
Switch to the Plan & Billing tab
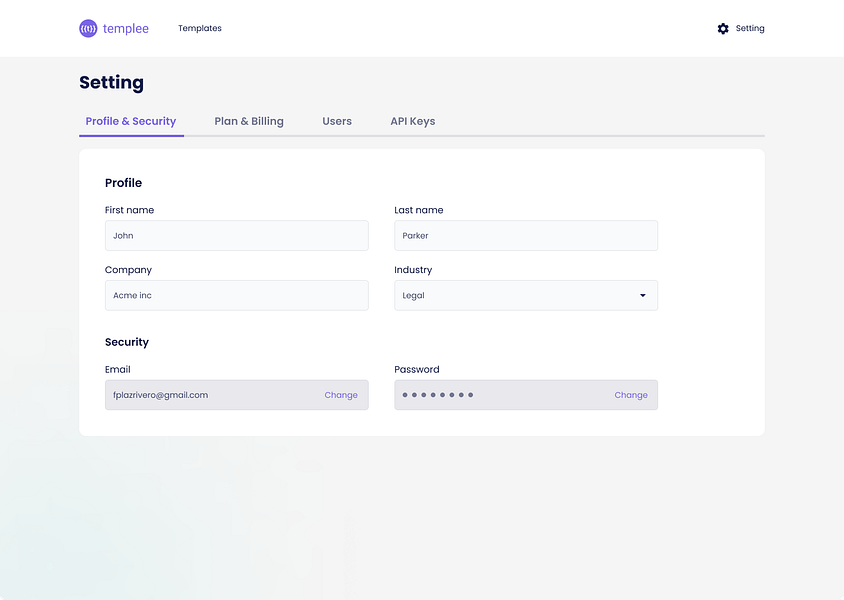[249, 121]
